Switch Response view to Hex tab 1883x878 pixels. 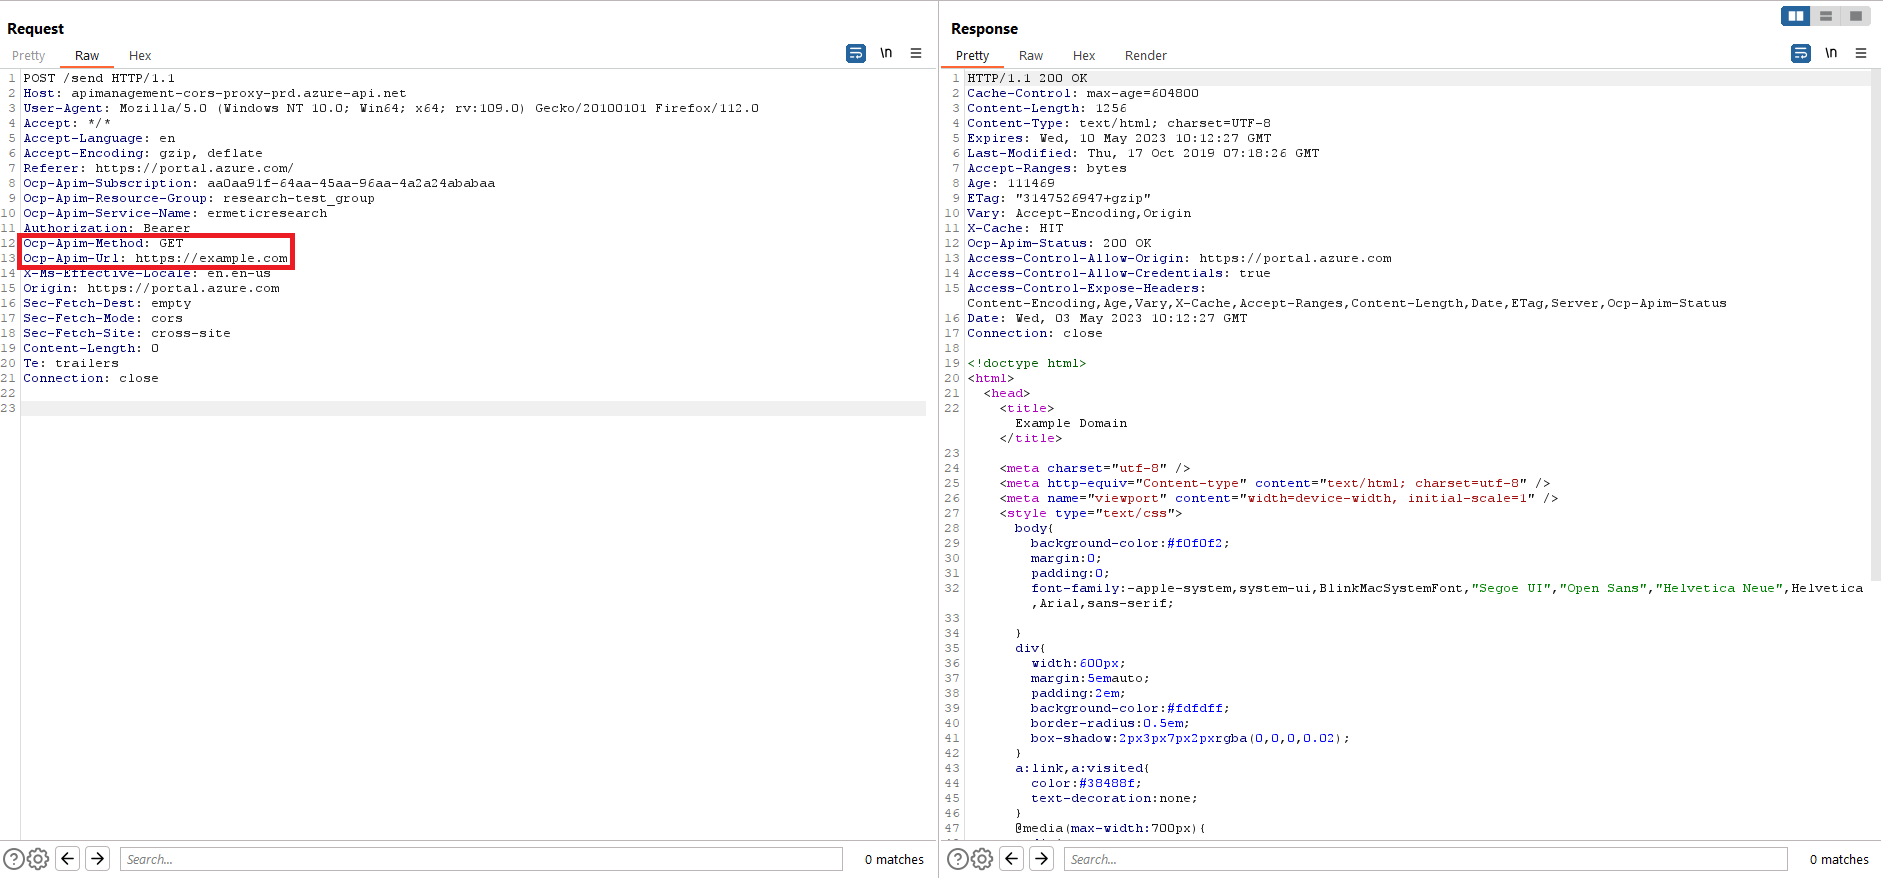(x=1084, y=56)
